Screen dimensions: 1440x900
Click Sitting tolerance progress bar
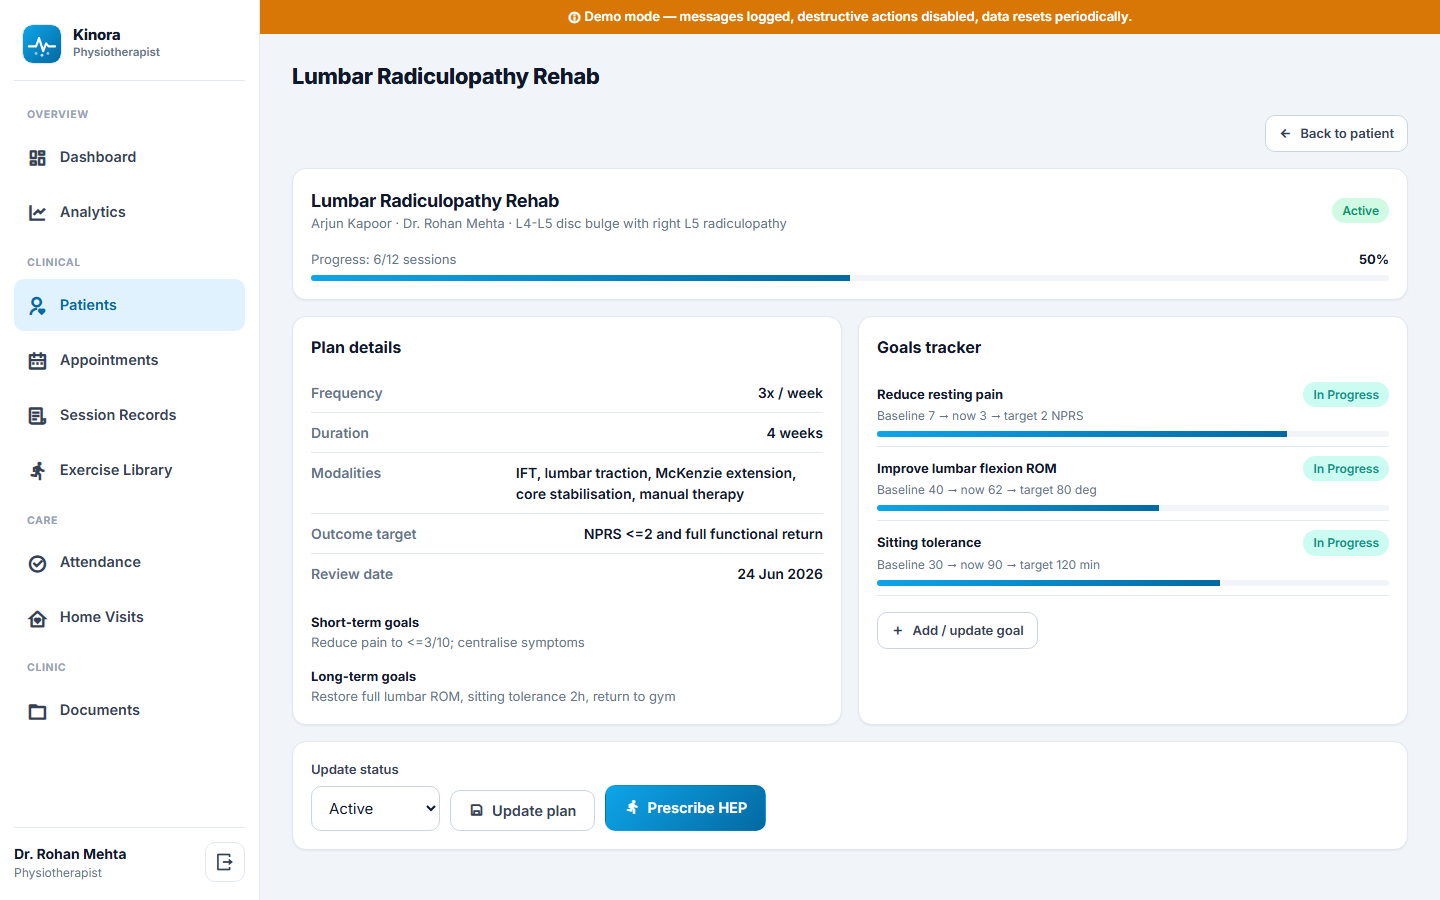click(x=1133, y=583)
